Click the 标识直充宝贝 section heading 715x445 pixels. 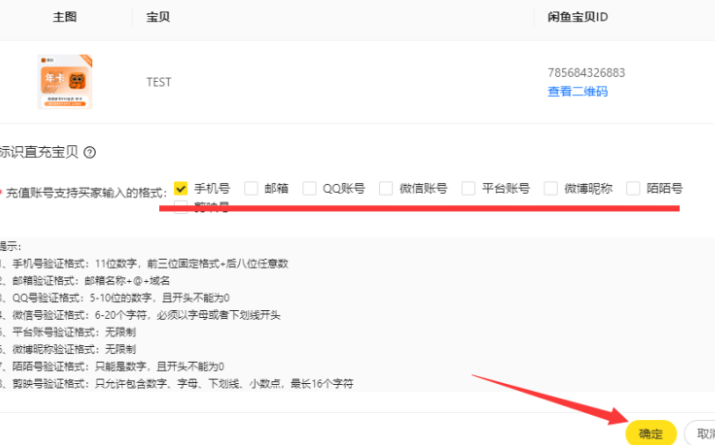coord(40,153)
